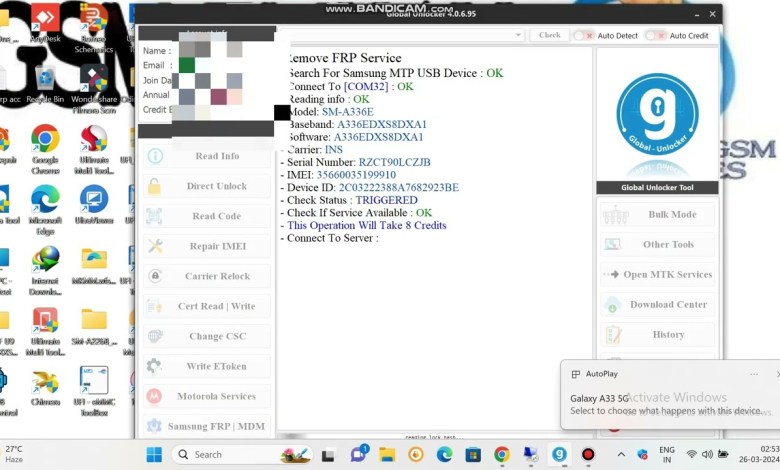This screenshot has width=780, height=470.
Task: Expand the device port dropdown
Action: 518,35
